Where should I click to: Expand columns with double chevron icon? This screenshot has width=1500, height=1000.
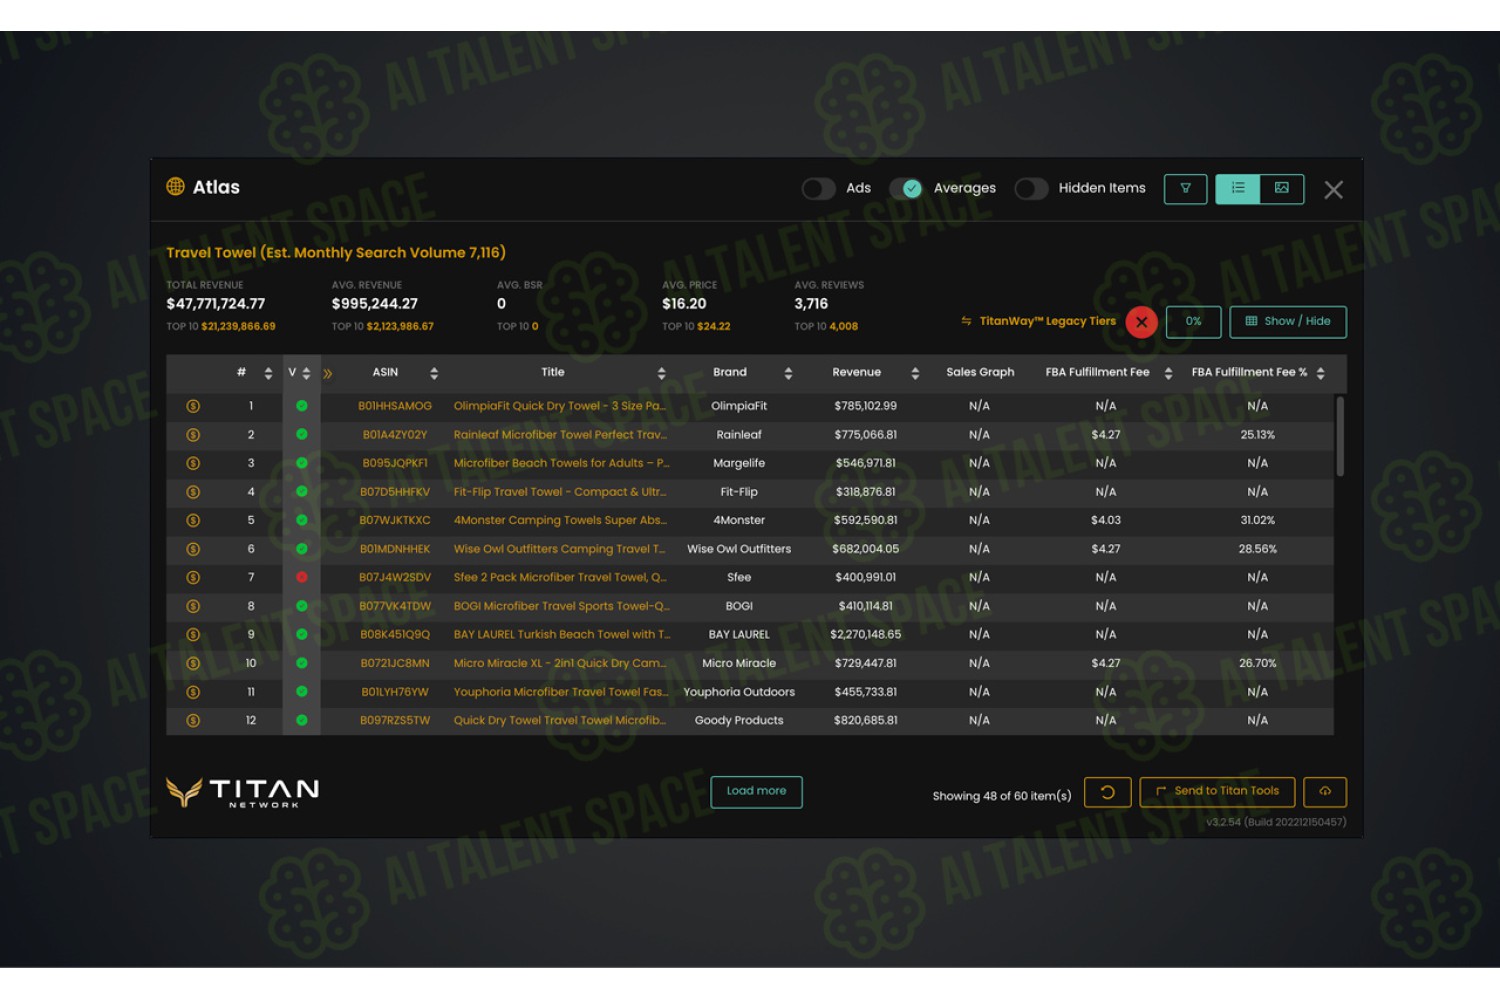click(328, 374)
